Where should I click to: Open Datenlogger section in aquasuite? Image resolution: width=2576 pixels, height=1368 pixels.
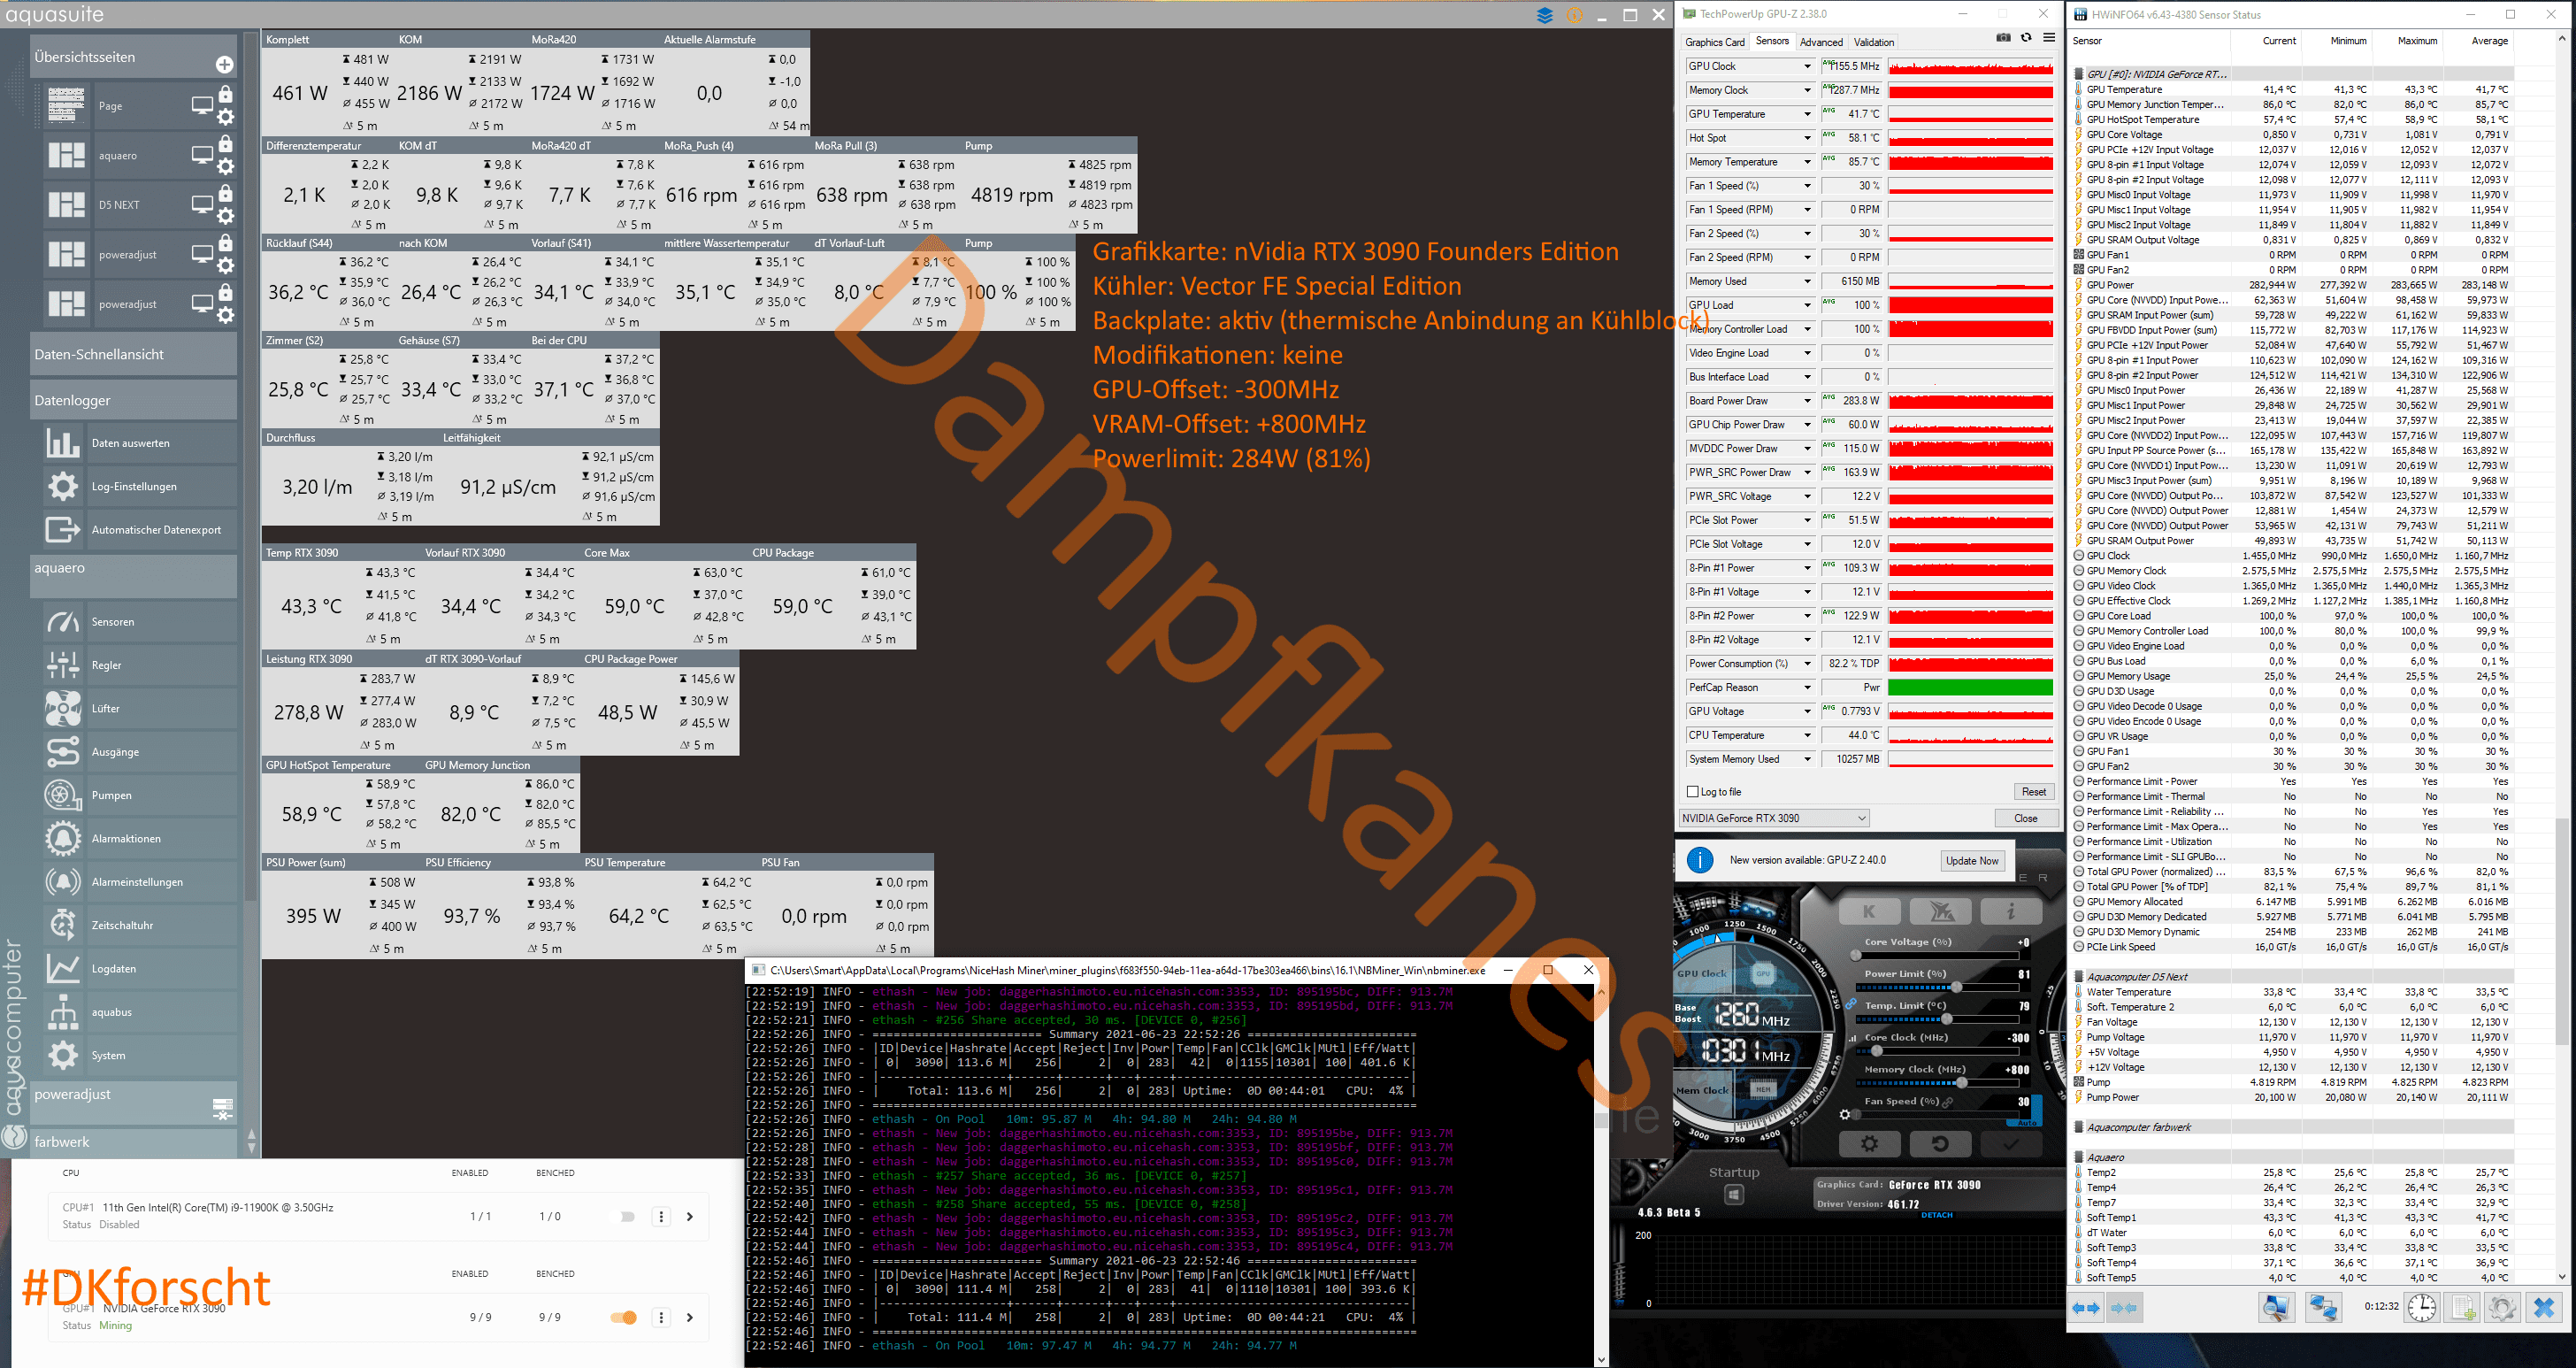[x=133, y=400]
